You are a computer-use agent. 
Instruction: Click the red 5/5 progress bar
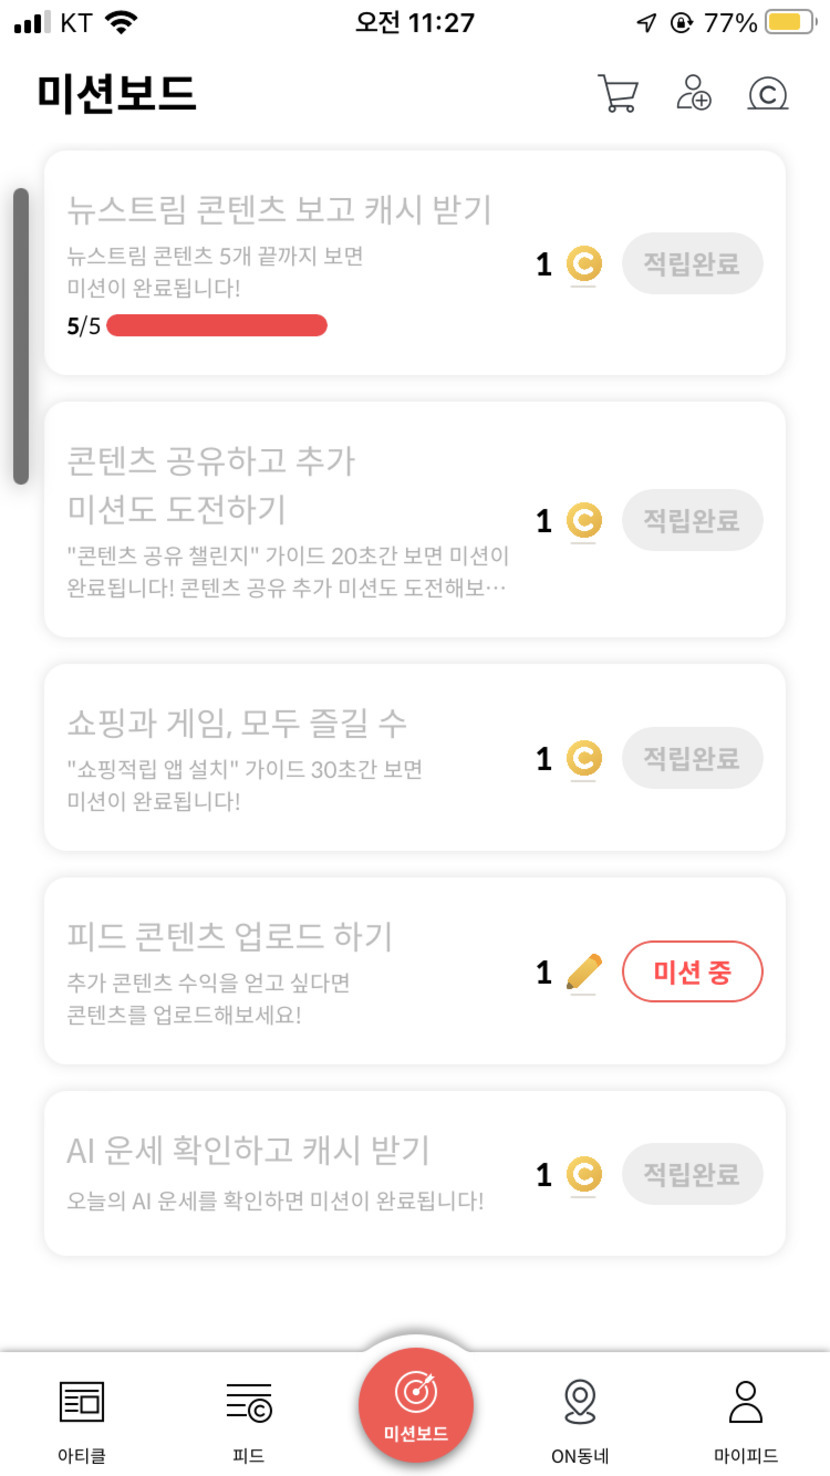pyautogui.click(x=217, y=326)
